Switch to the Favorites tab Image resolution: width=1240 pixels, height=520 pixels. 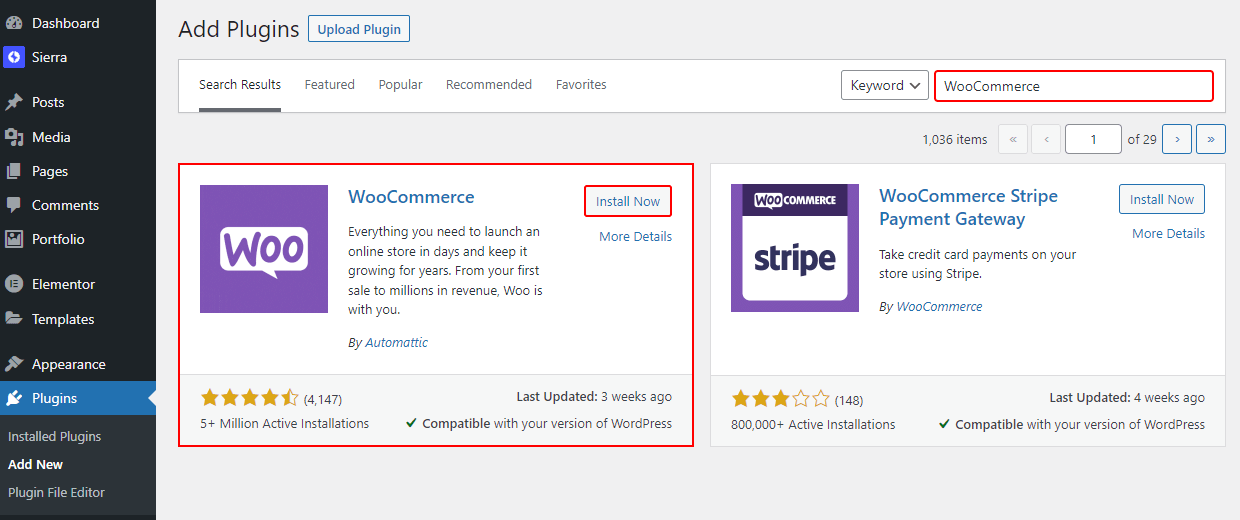[x=581, y=85]
